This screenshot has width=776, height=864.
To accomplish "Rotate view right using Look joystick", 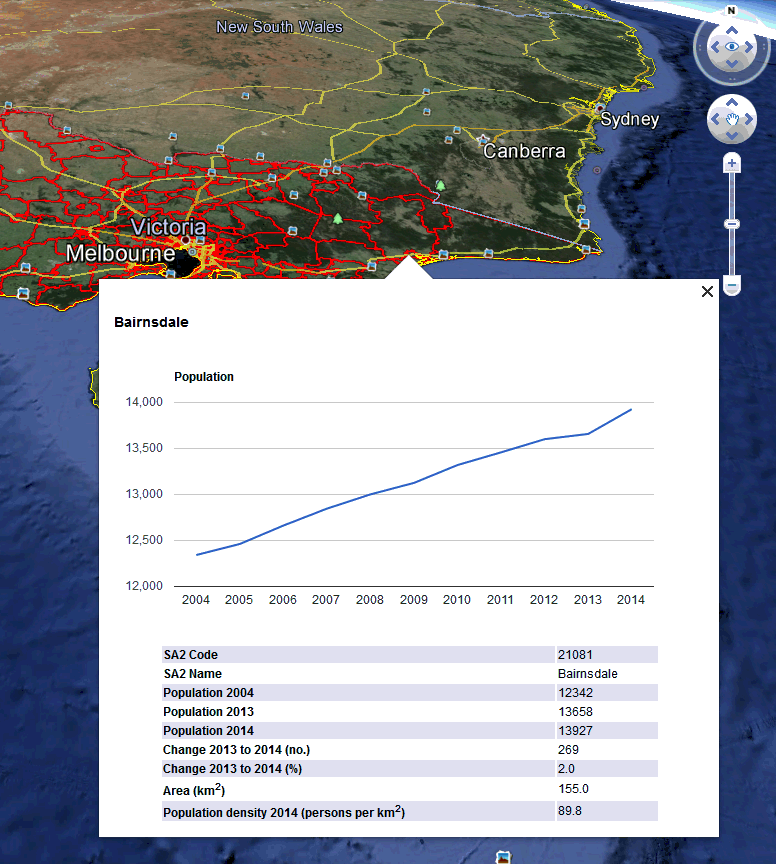I will coord(751,47).
